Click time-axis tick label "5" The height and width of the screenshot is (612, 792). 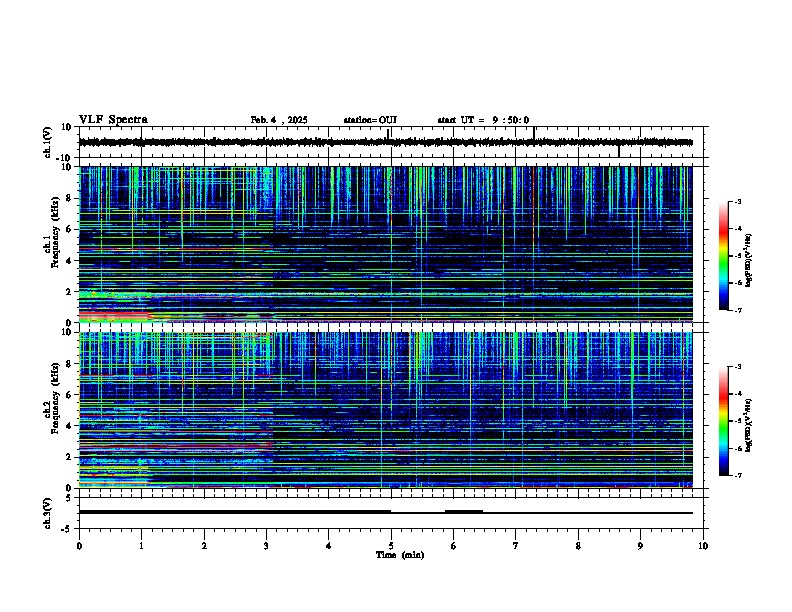pyautogui.click(x=391, y=546)
